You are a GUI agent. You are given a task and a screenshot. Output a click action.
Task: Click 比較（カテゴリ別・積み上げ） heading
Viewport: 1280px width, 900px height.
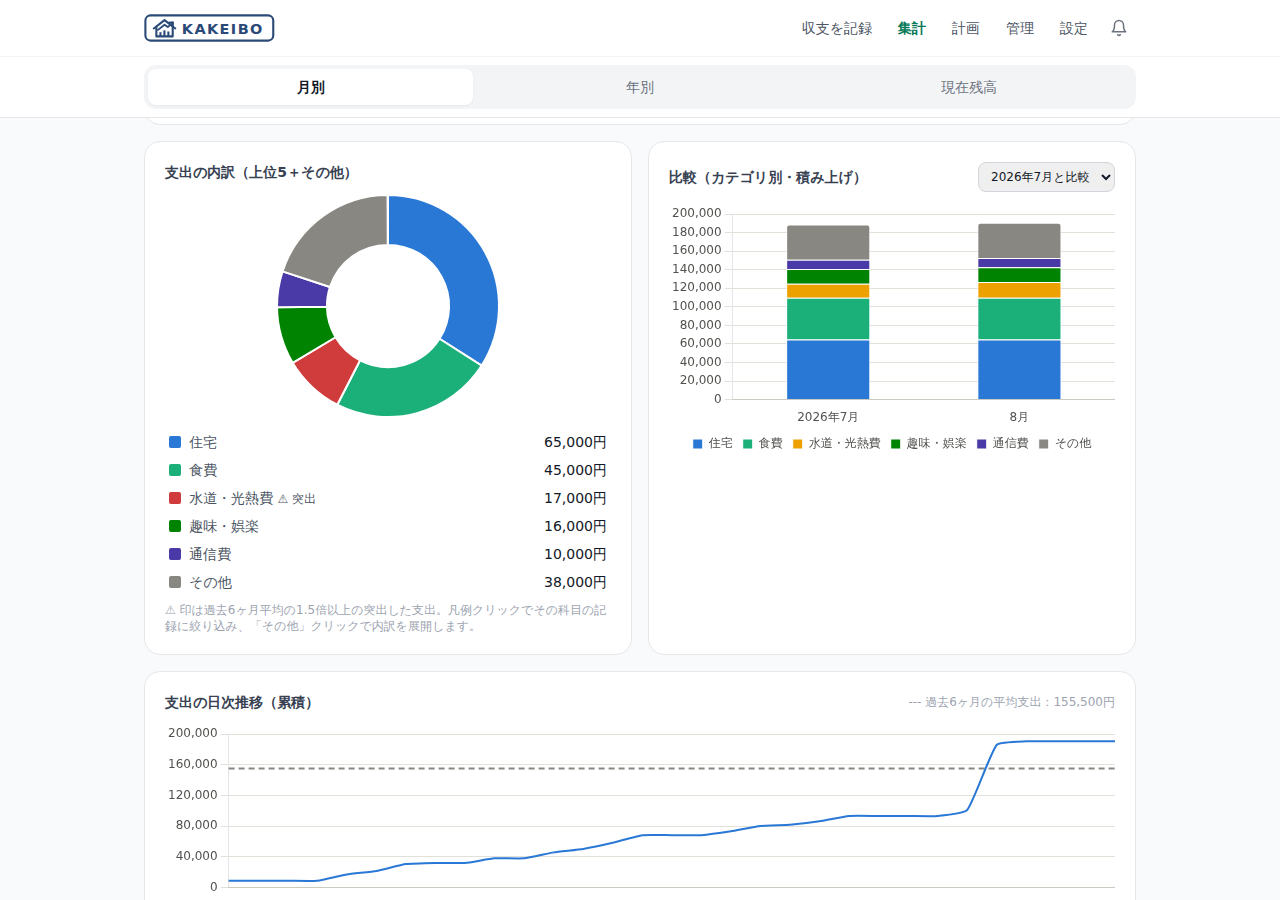767,177
